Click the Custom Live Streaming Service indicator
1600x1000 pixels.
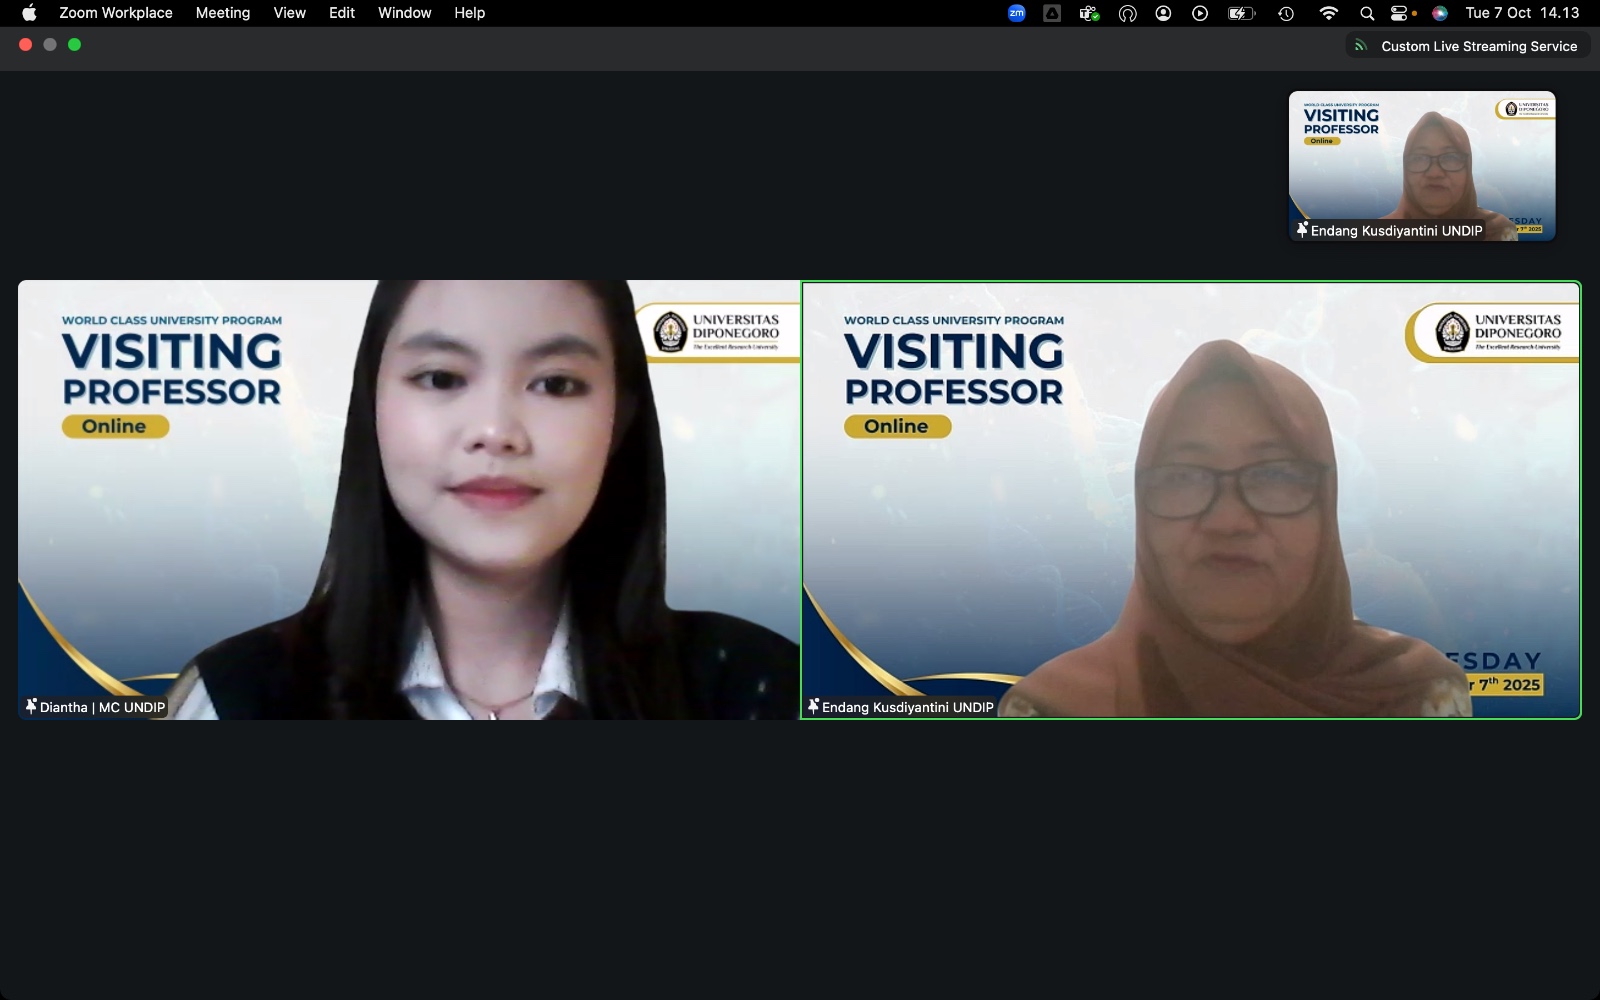coord(1468,46)
